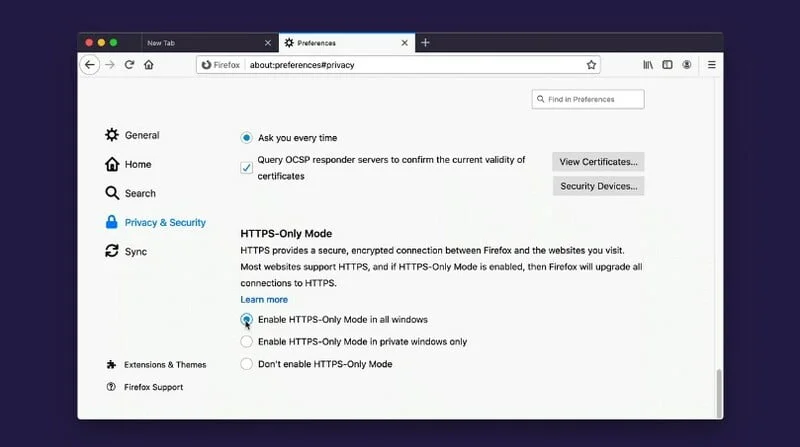800x447 pixels.
Task: Open the Sync preferences category
Action: click(x=126, y=252)
